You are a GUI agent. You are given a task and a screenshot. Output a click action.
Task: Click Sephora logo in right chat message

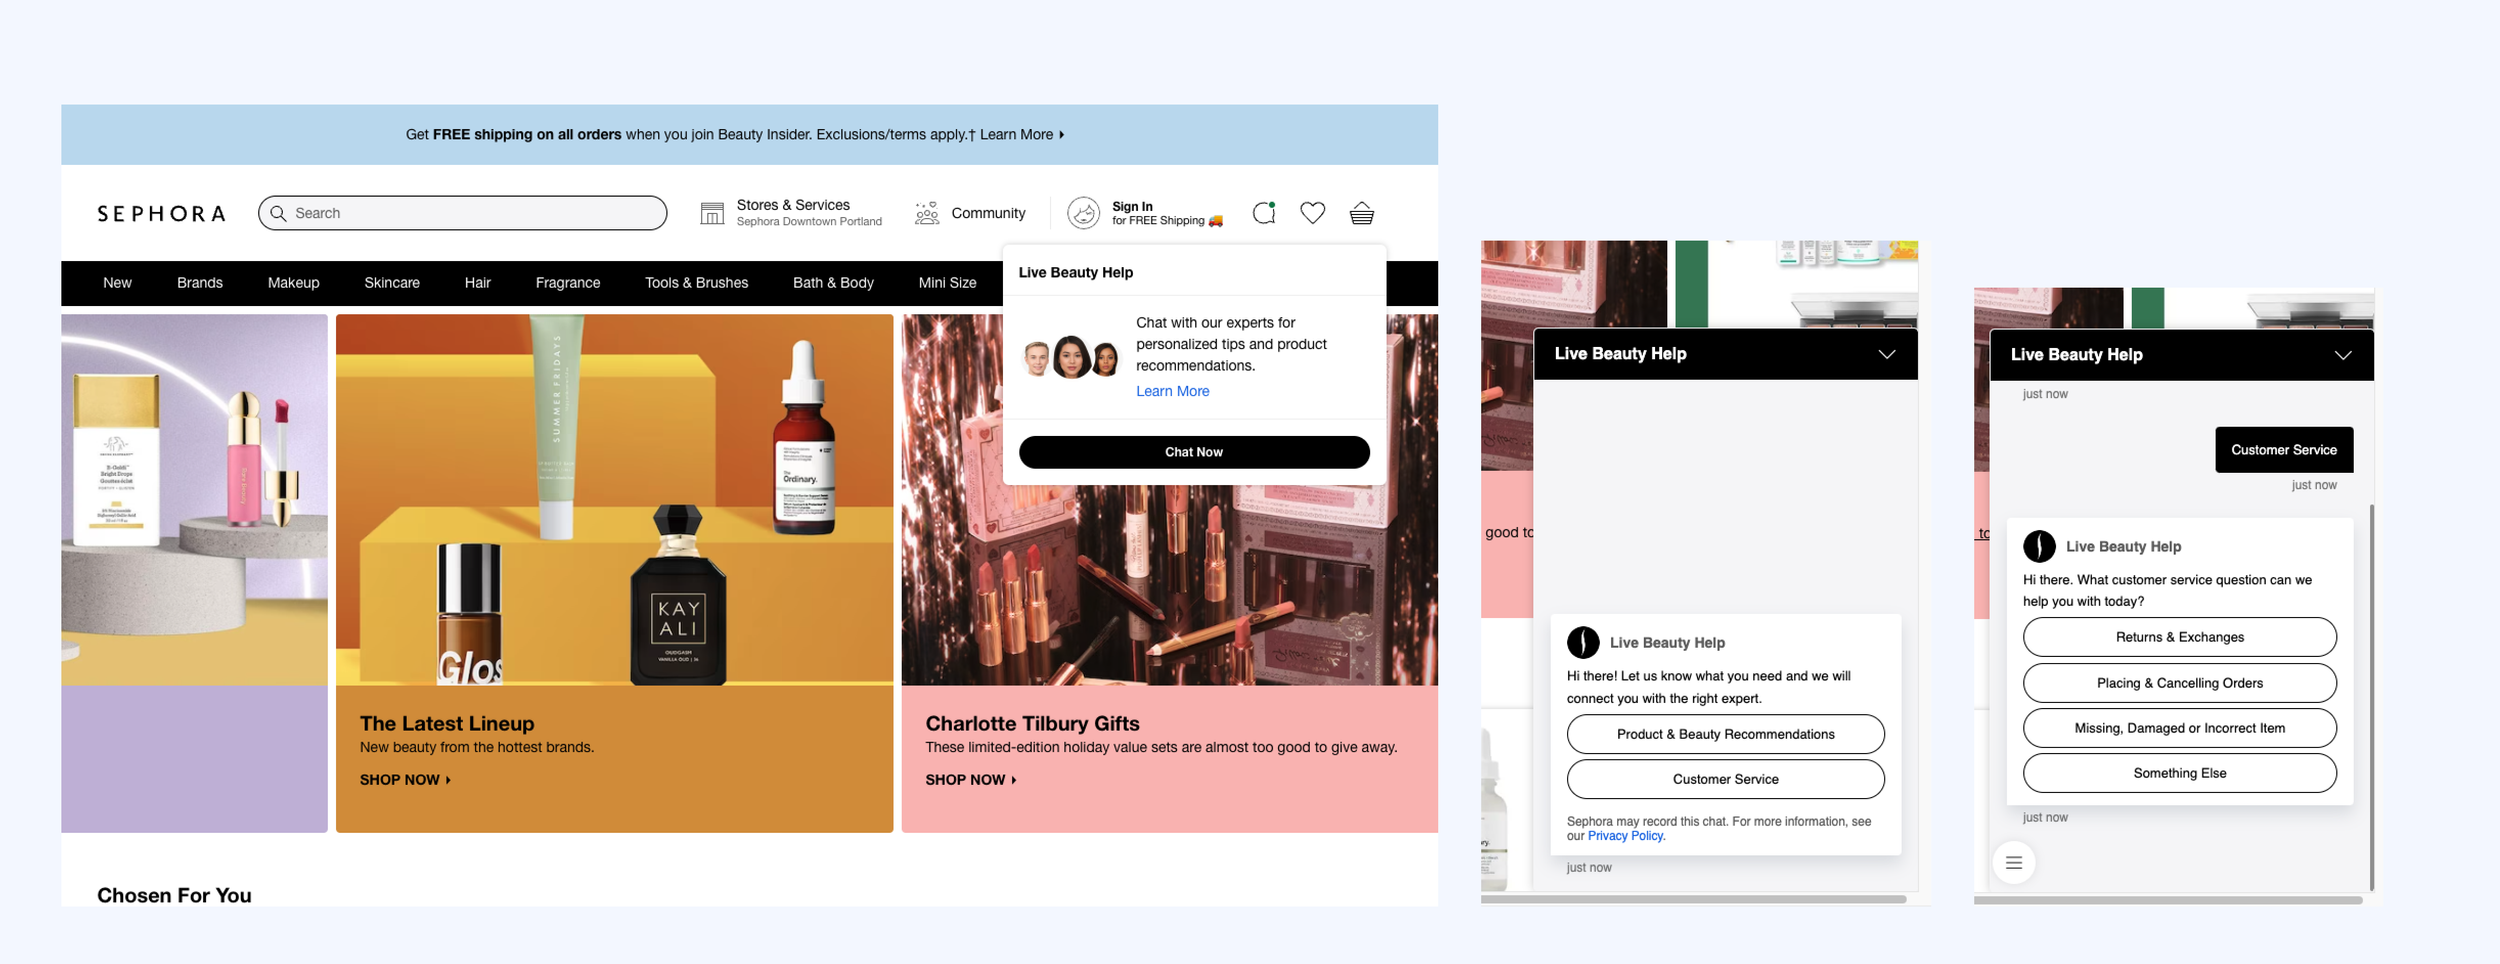tap(2039, 546)
